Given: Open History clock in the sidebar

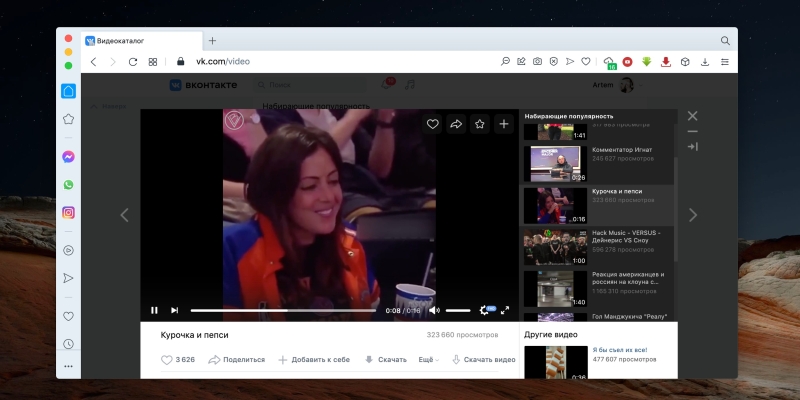Looking at the screenshot, I should 68,344.
